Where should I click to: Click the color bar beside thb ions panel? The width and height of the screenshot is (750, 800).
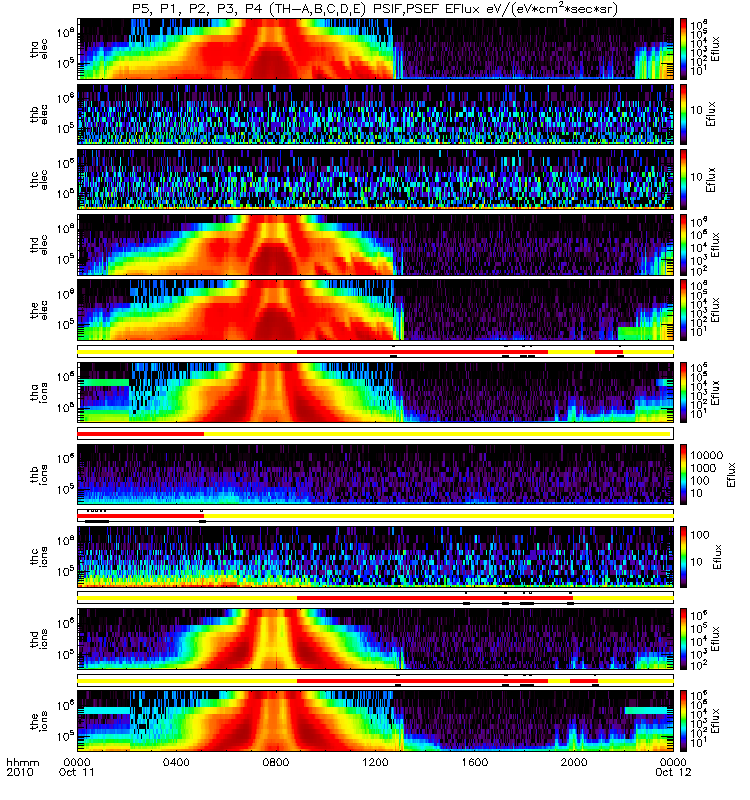(684, 474)
